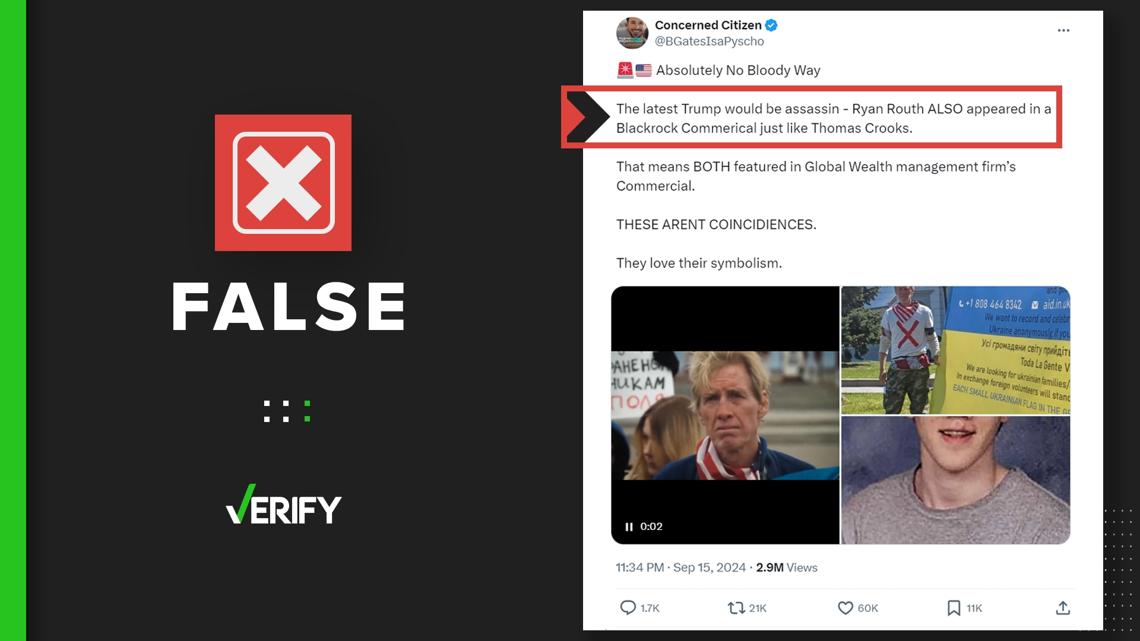Click the highlighted Ryan Routh claim text
Image resolution: width=1140 pixels, height=641 pixels.
[833, 118]
